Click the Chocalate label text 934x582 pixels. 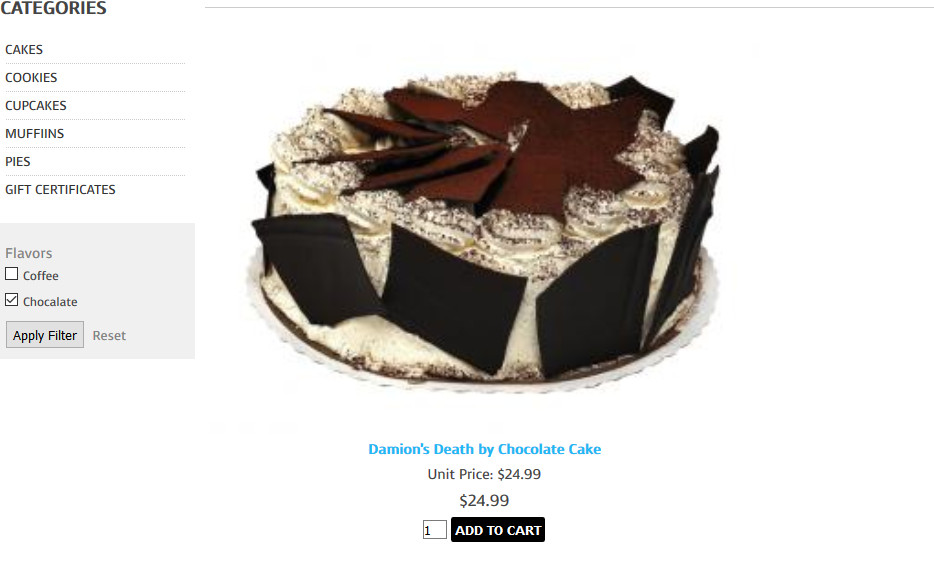tap(50, 302)
